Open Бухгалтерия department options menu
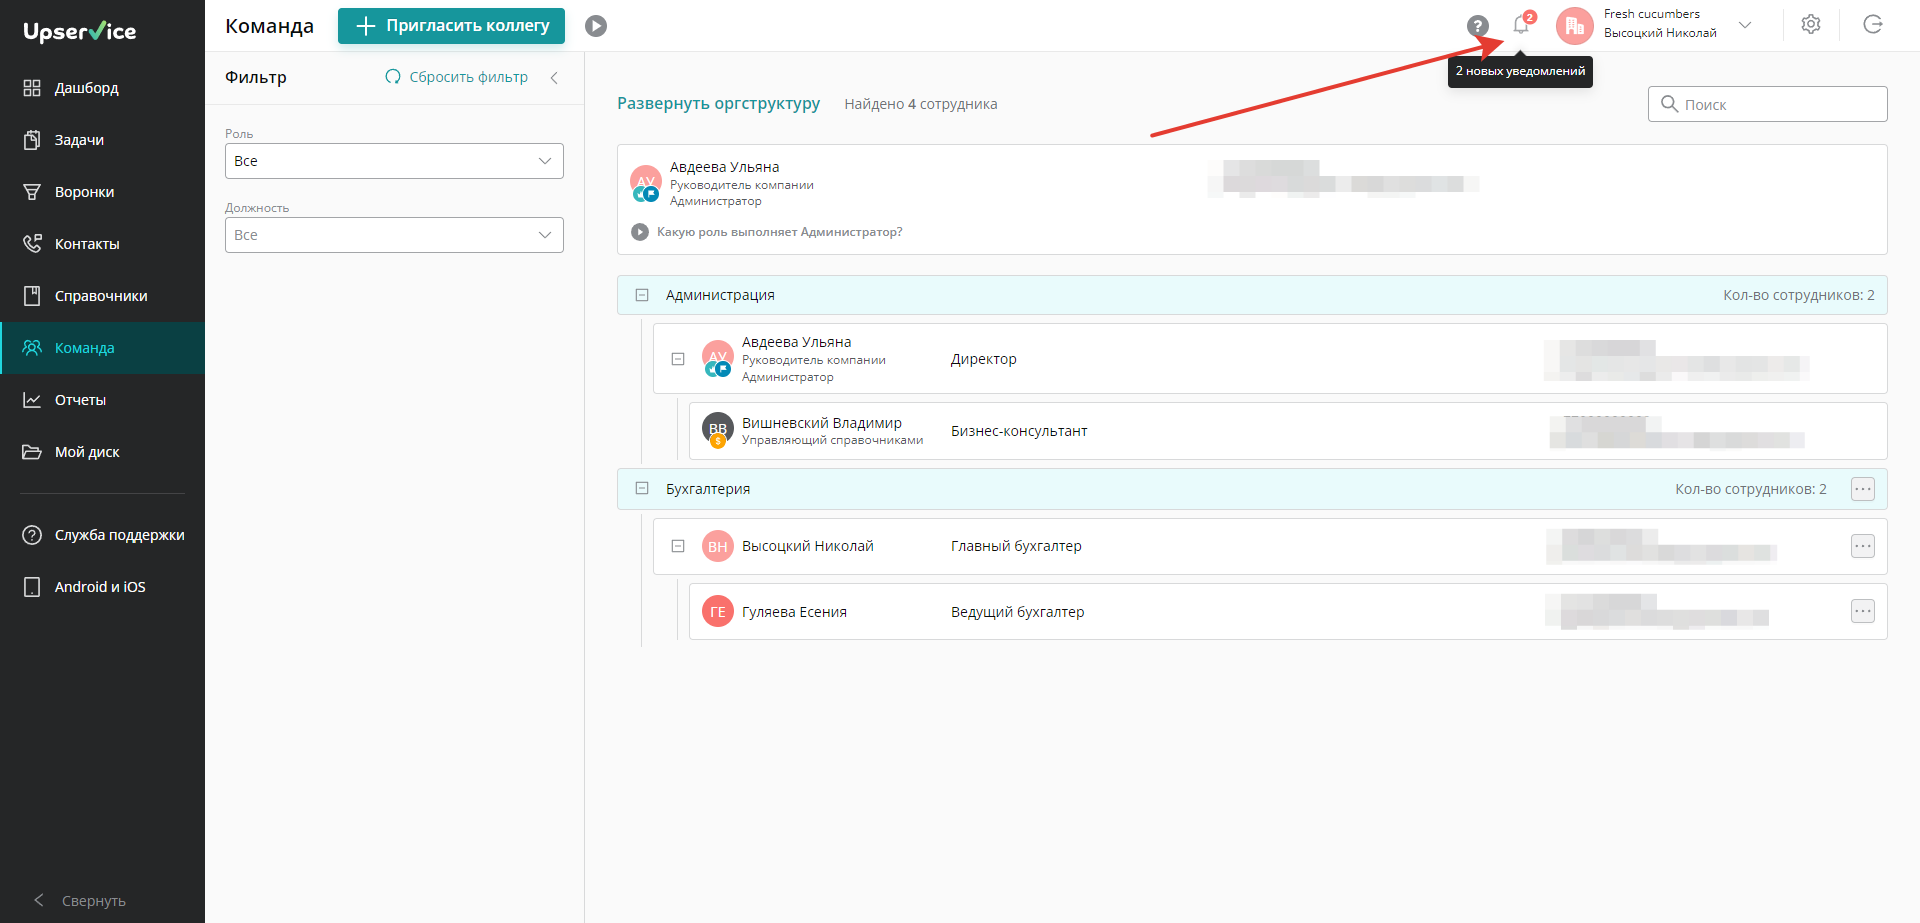Image resolution: width=1920 pixels, height=923 pixels. click(x=1863, y=489)
